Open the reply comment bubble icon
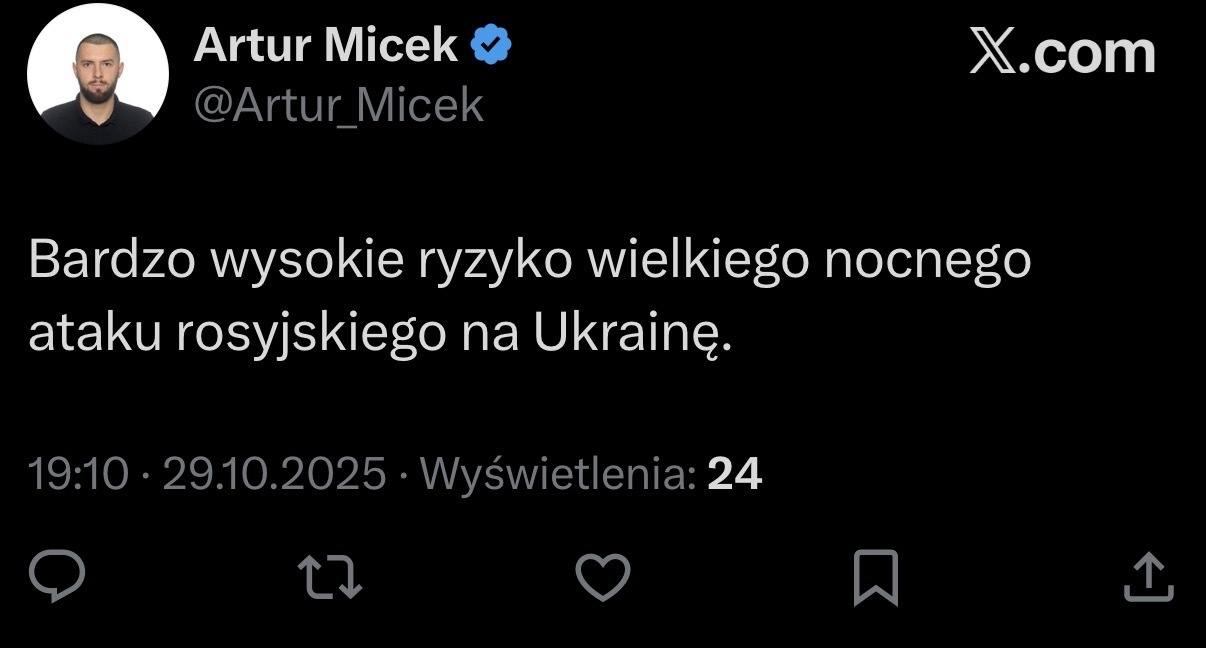Screen dimensions: 1206x648 pos(57,575)
